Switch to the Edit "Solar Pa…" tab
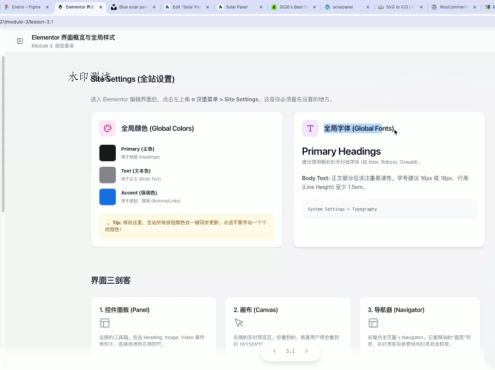Image resolution: width=495 pixels, height=370 pixels. click(x=187, y=7)
